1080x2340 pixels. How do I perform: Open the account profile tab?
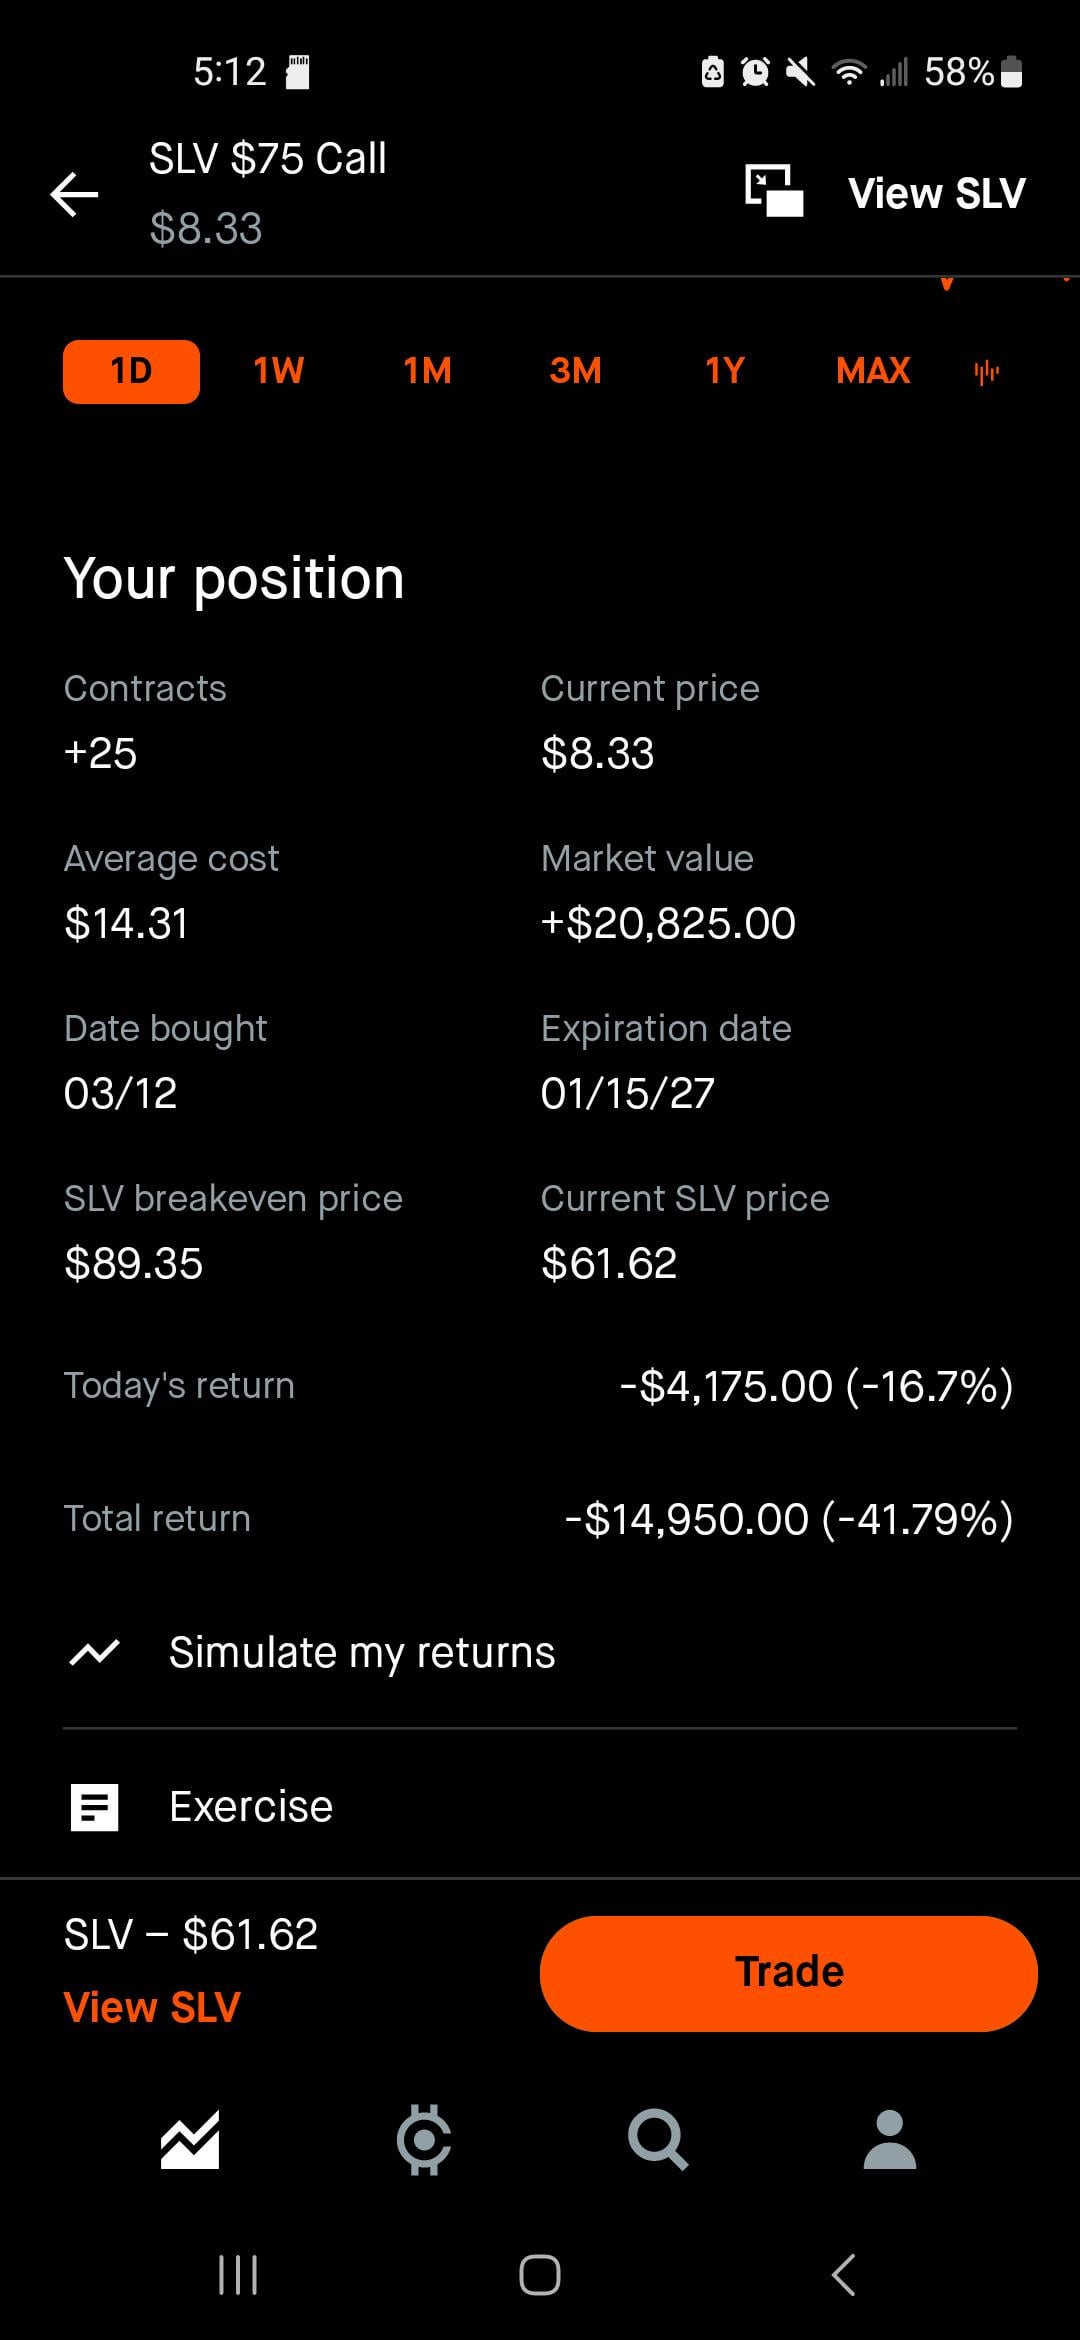click(890, 2141)
